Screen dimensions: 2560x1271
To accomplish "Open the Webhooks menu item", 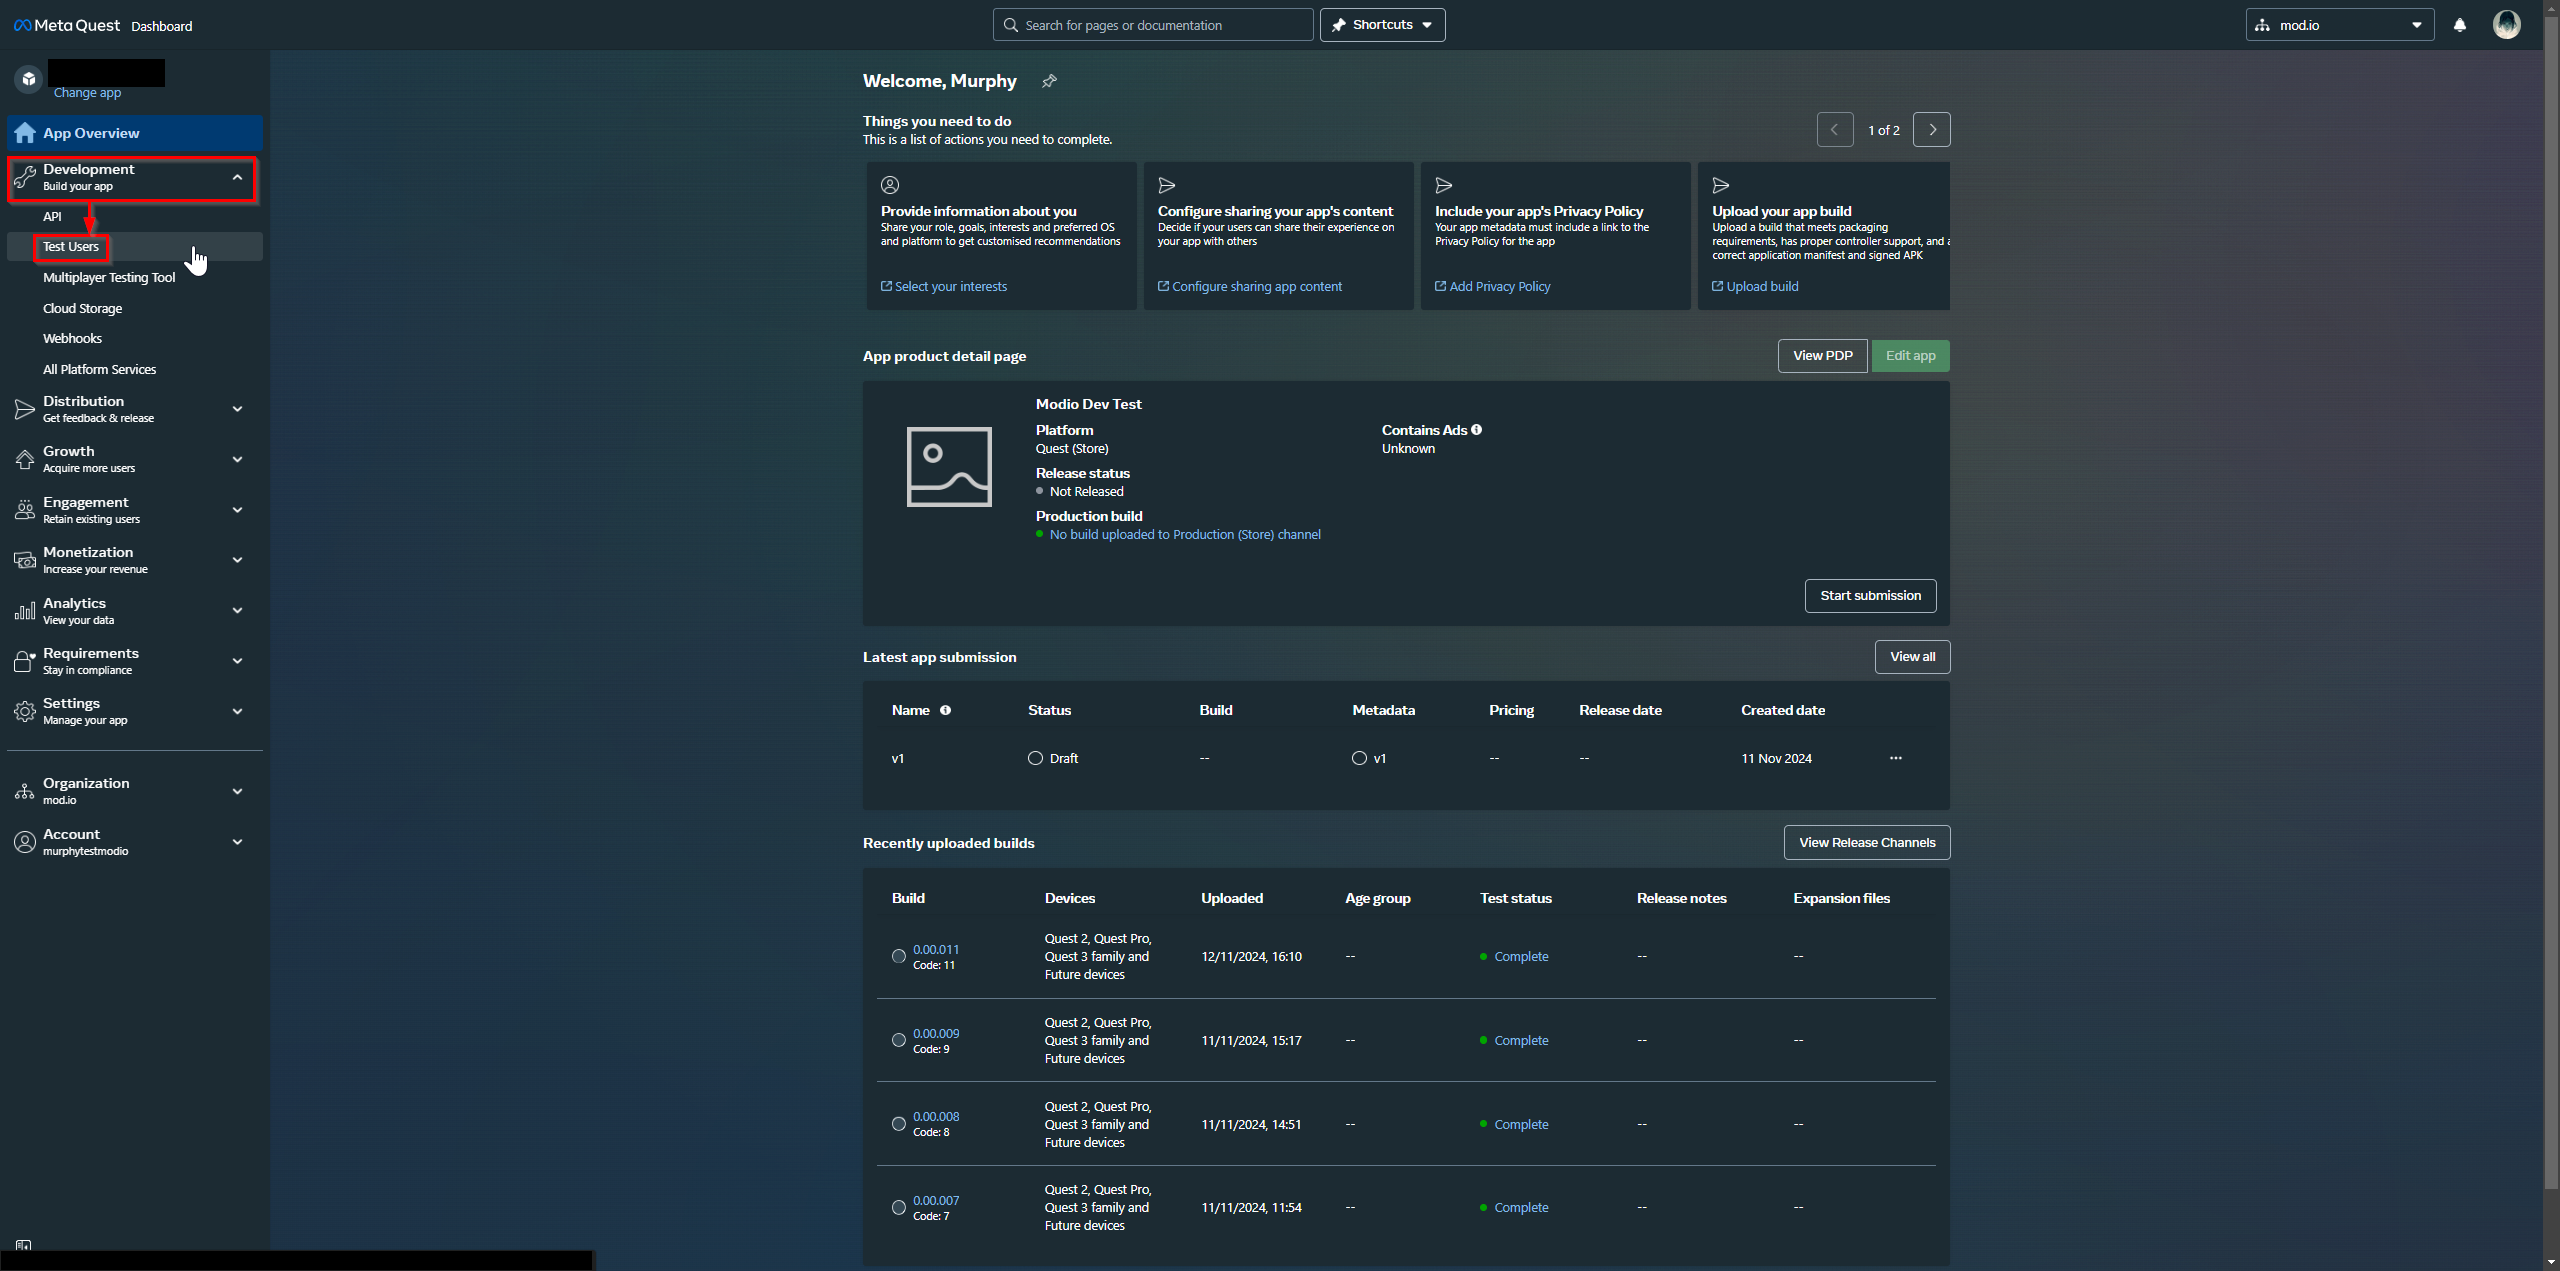I will (x=72, y=339).
